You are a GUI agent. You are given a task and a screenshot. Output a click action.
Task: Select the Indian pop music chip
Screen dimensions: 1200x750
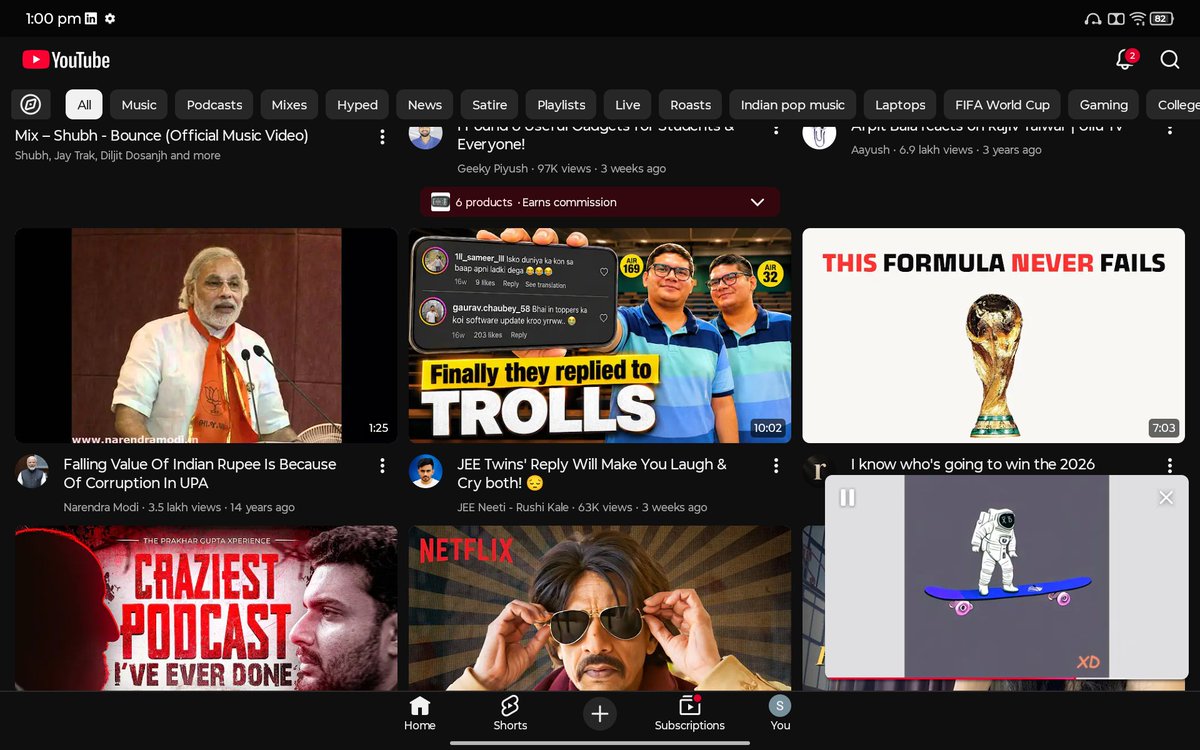tap(793, 104)
